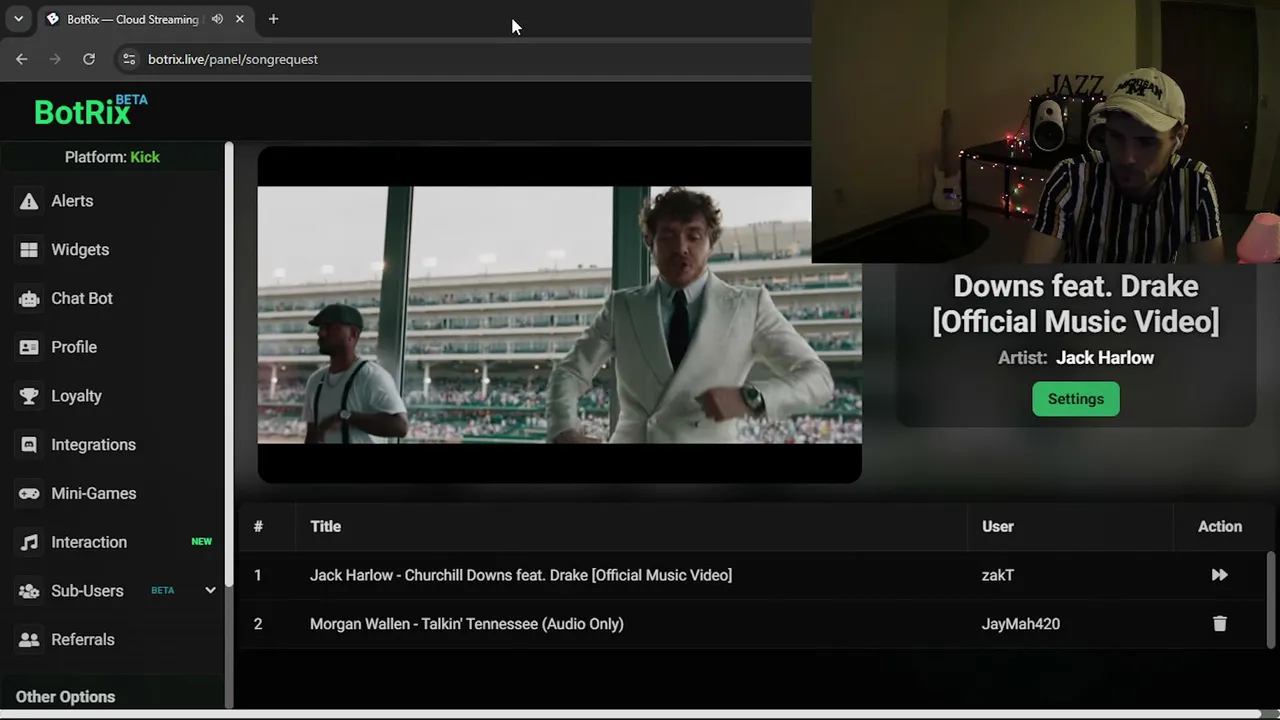The image size is (1280, 720).
Task: Click the Alerts warning-triangle icon
Action: [x=29, y=201]
